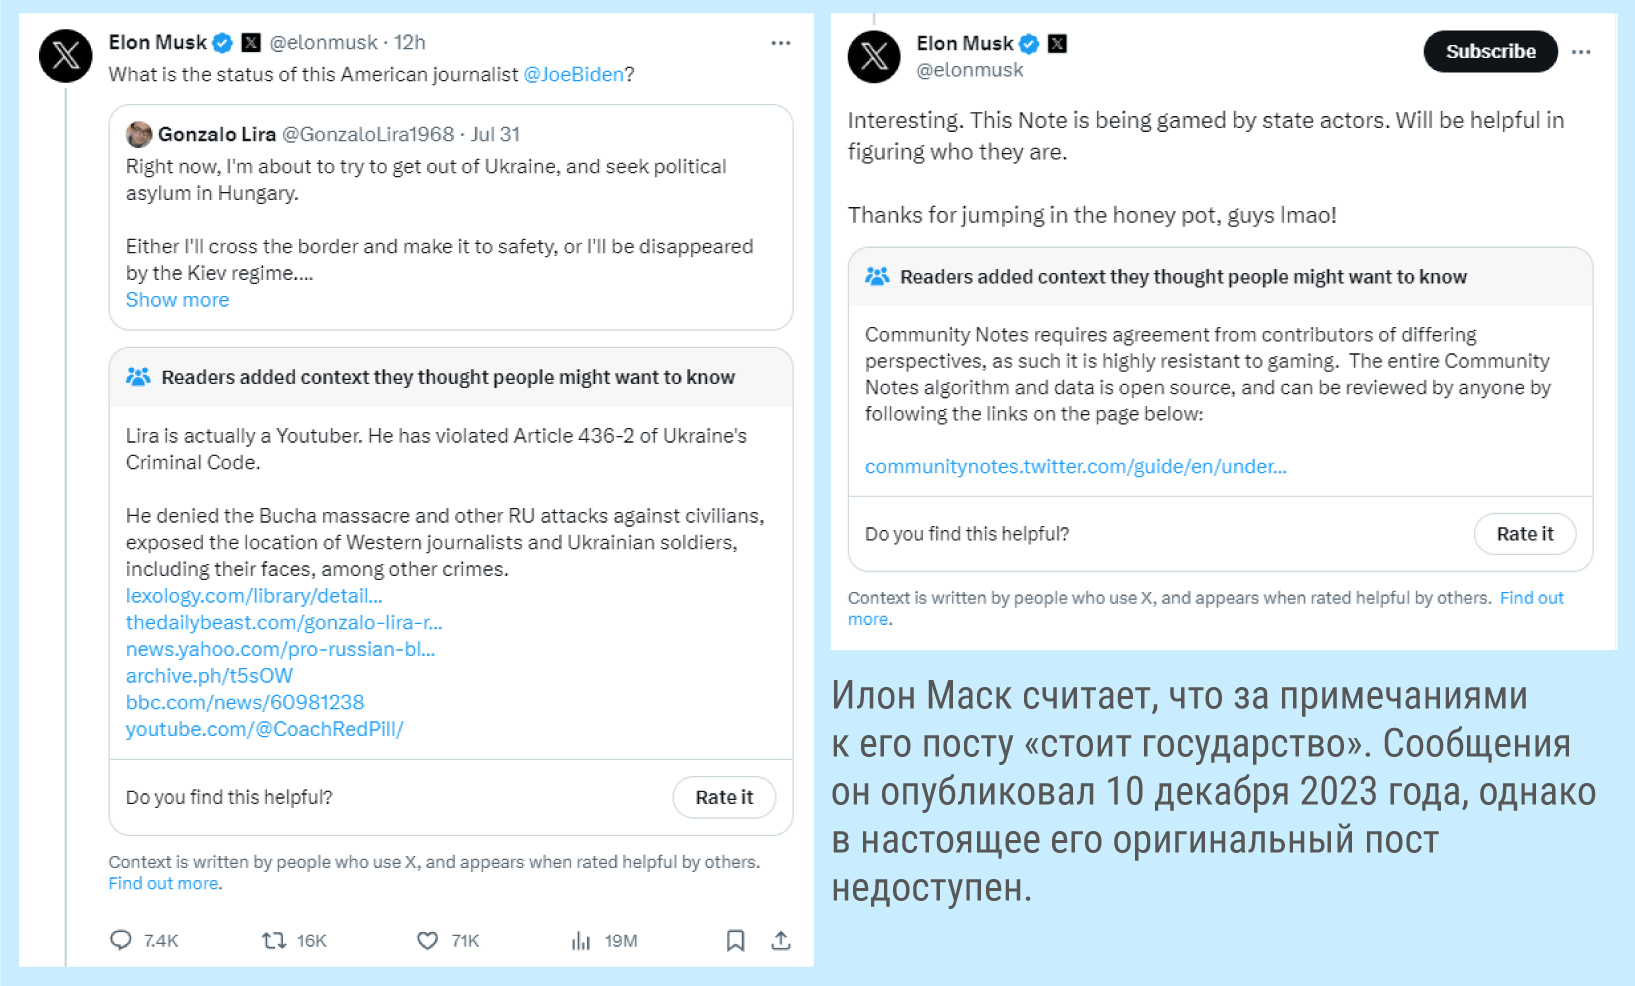The width and height of the screenshot is (1635, 986).
Task: Open the bbc.com/news link in the note
Action: [245, 702]
